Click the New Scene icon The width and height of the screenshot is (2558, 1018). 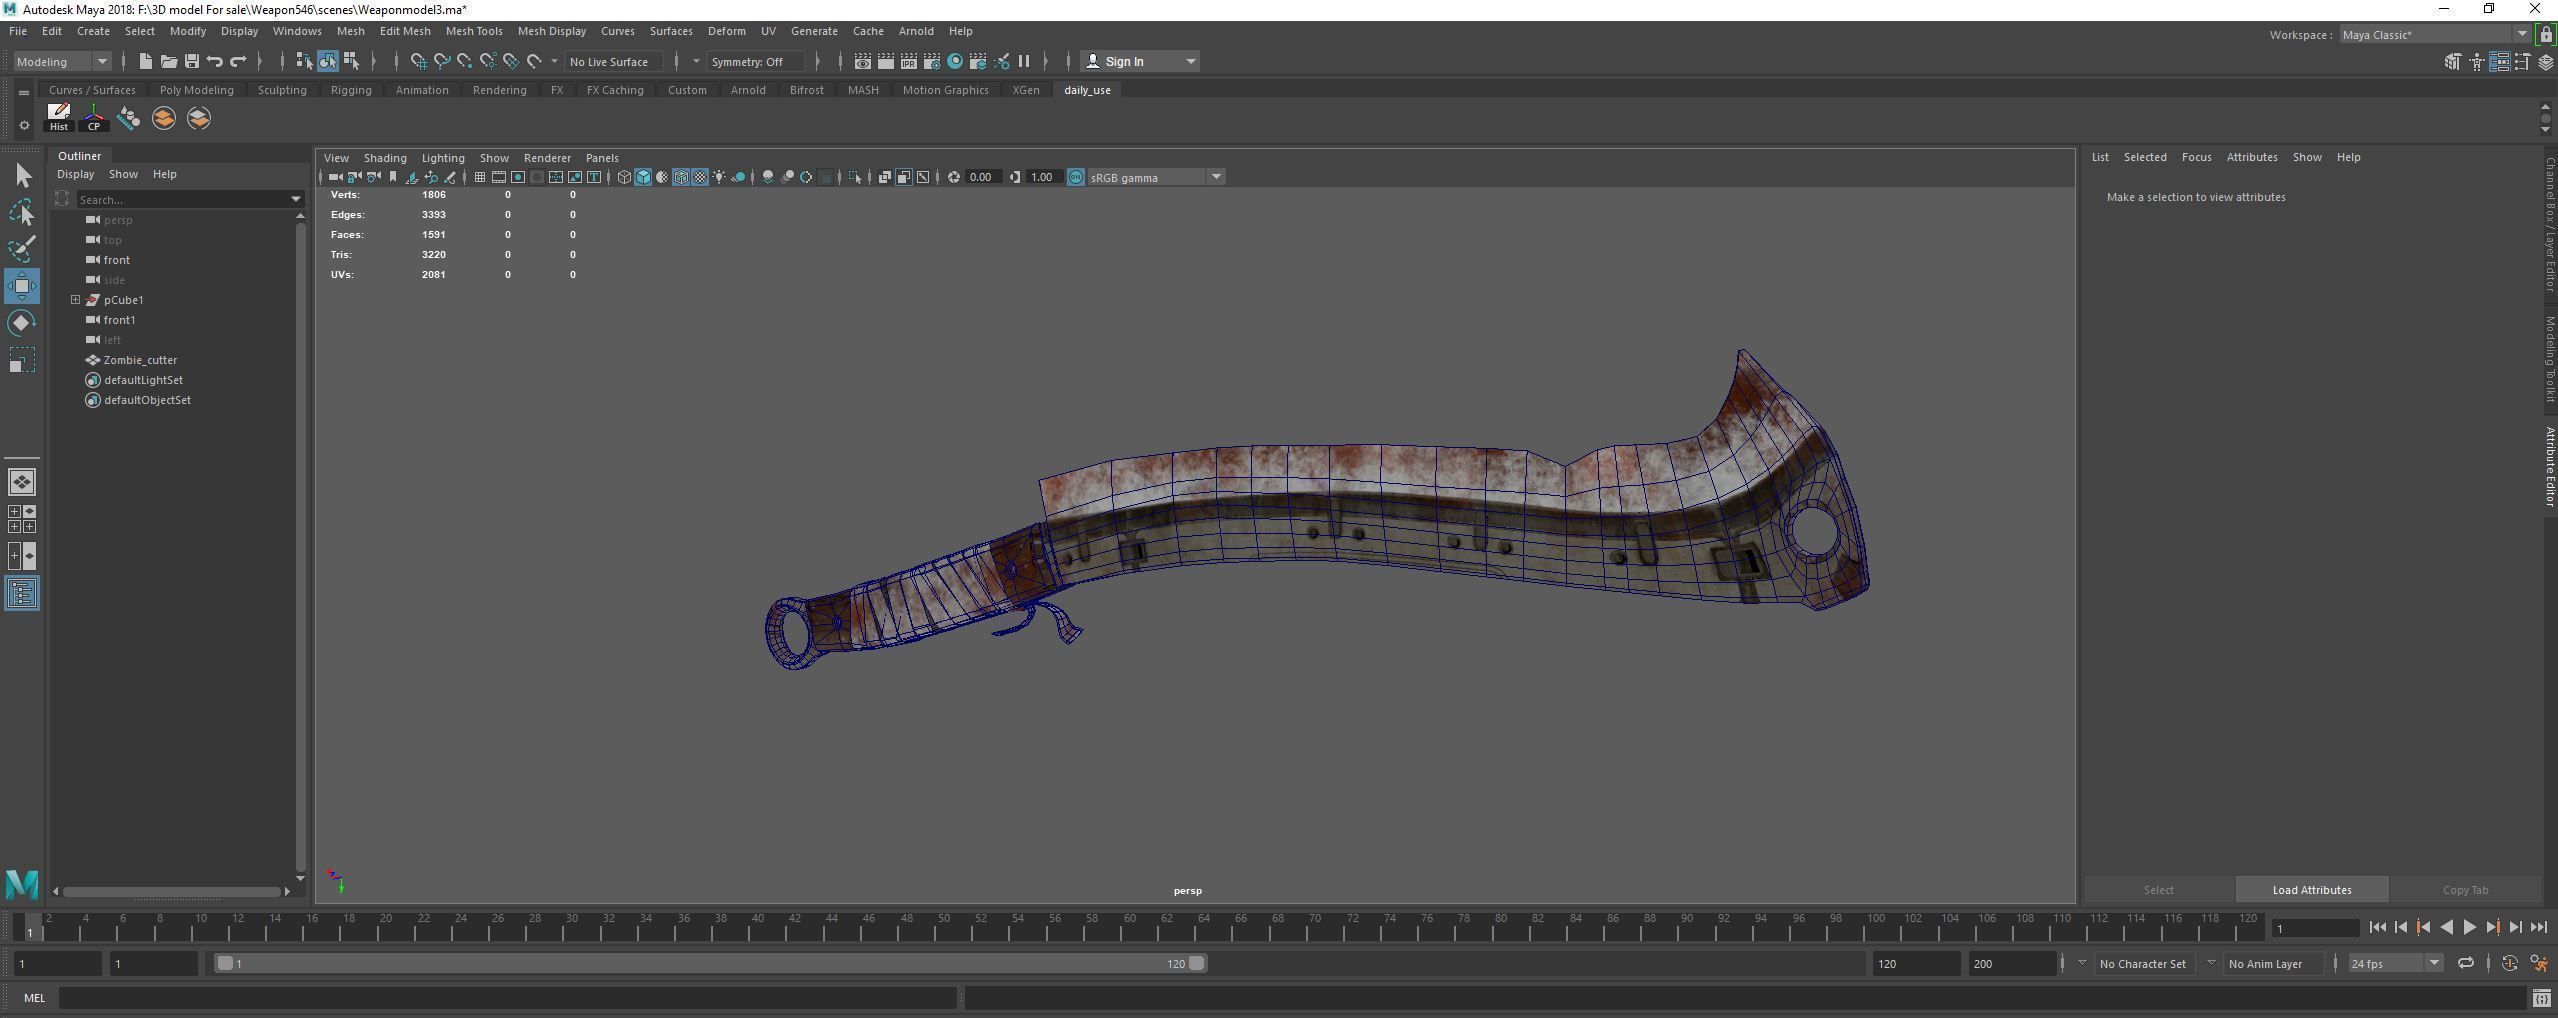[x=145, y=61]
